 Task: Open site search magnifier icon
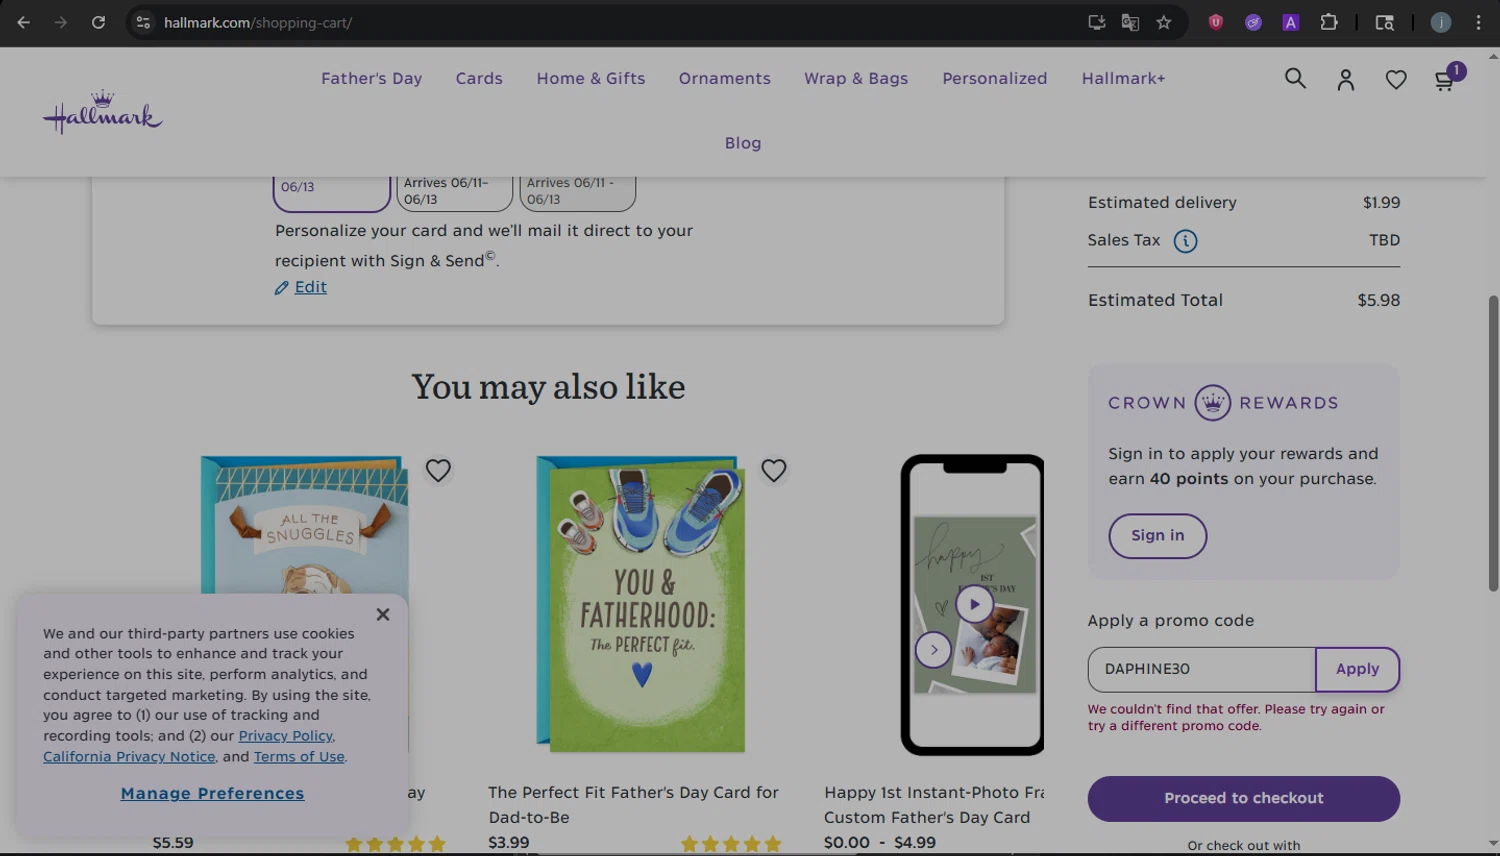[x=1295, y=78]
